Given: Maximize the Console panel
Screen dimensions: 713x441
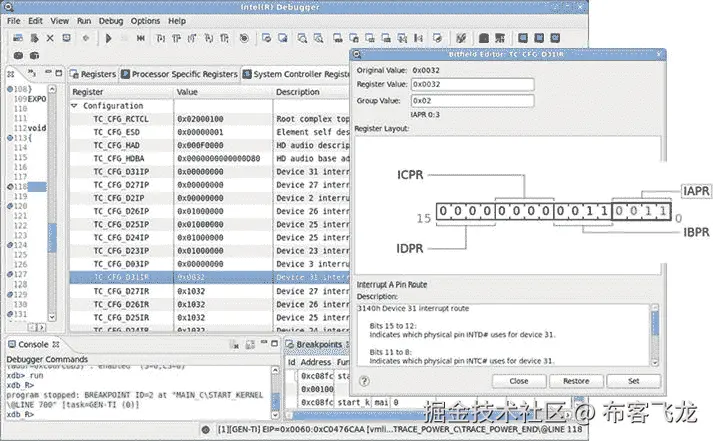Looking at the screenshot, I should click(274, 343).
